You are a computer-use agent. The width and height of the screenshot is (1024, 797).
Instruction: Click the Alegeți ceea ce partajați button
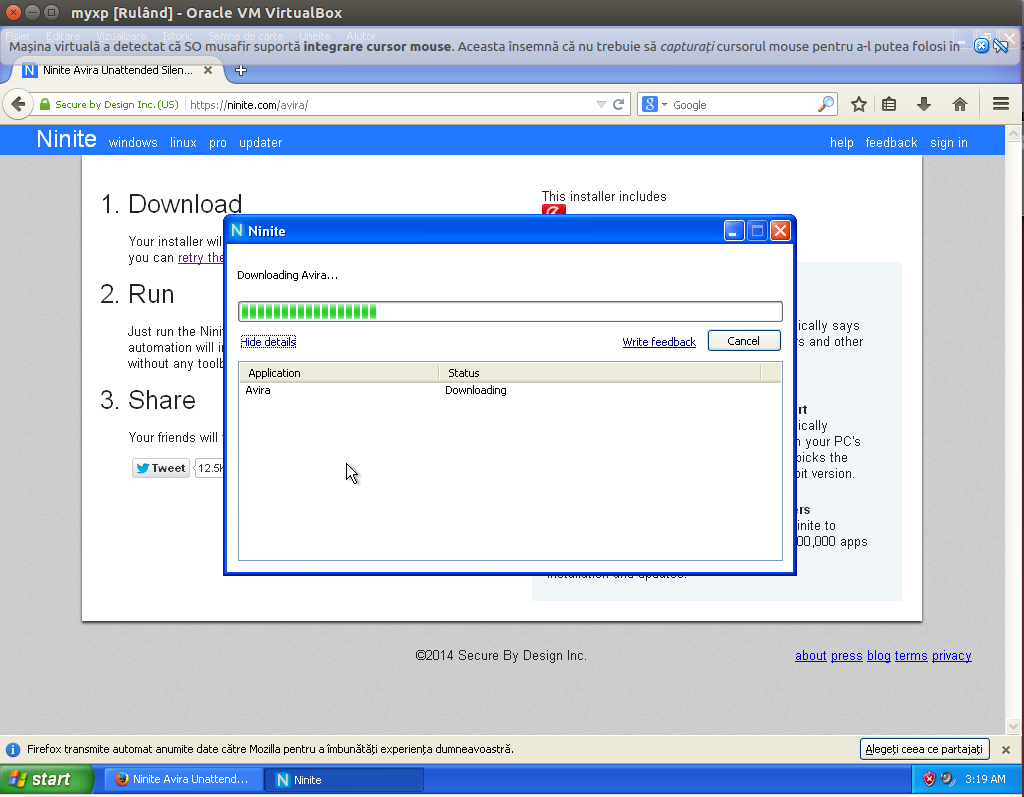(x=924, y=749)
